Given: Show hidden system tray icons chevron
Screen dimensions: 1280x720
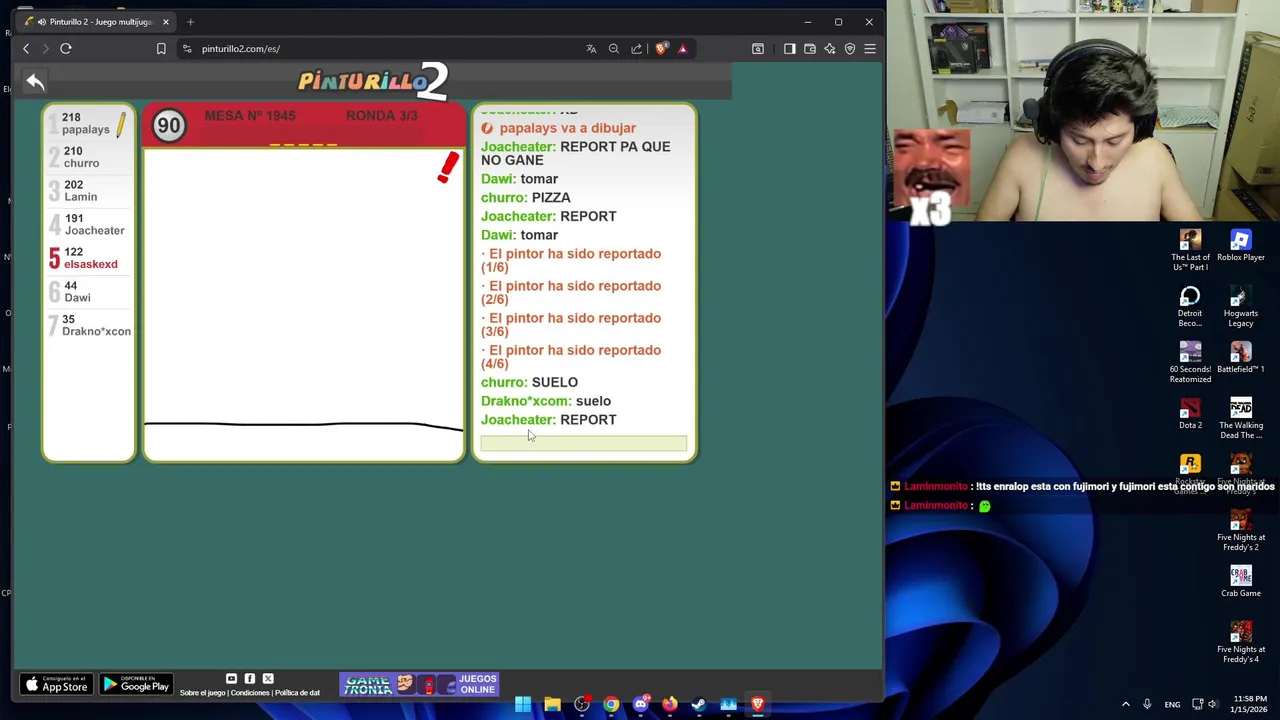Looking at the screenshot, I should coord(1125,704).
